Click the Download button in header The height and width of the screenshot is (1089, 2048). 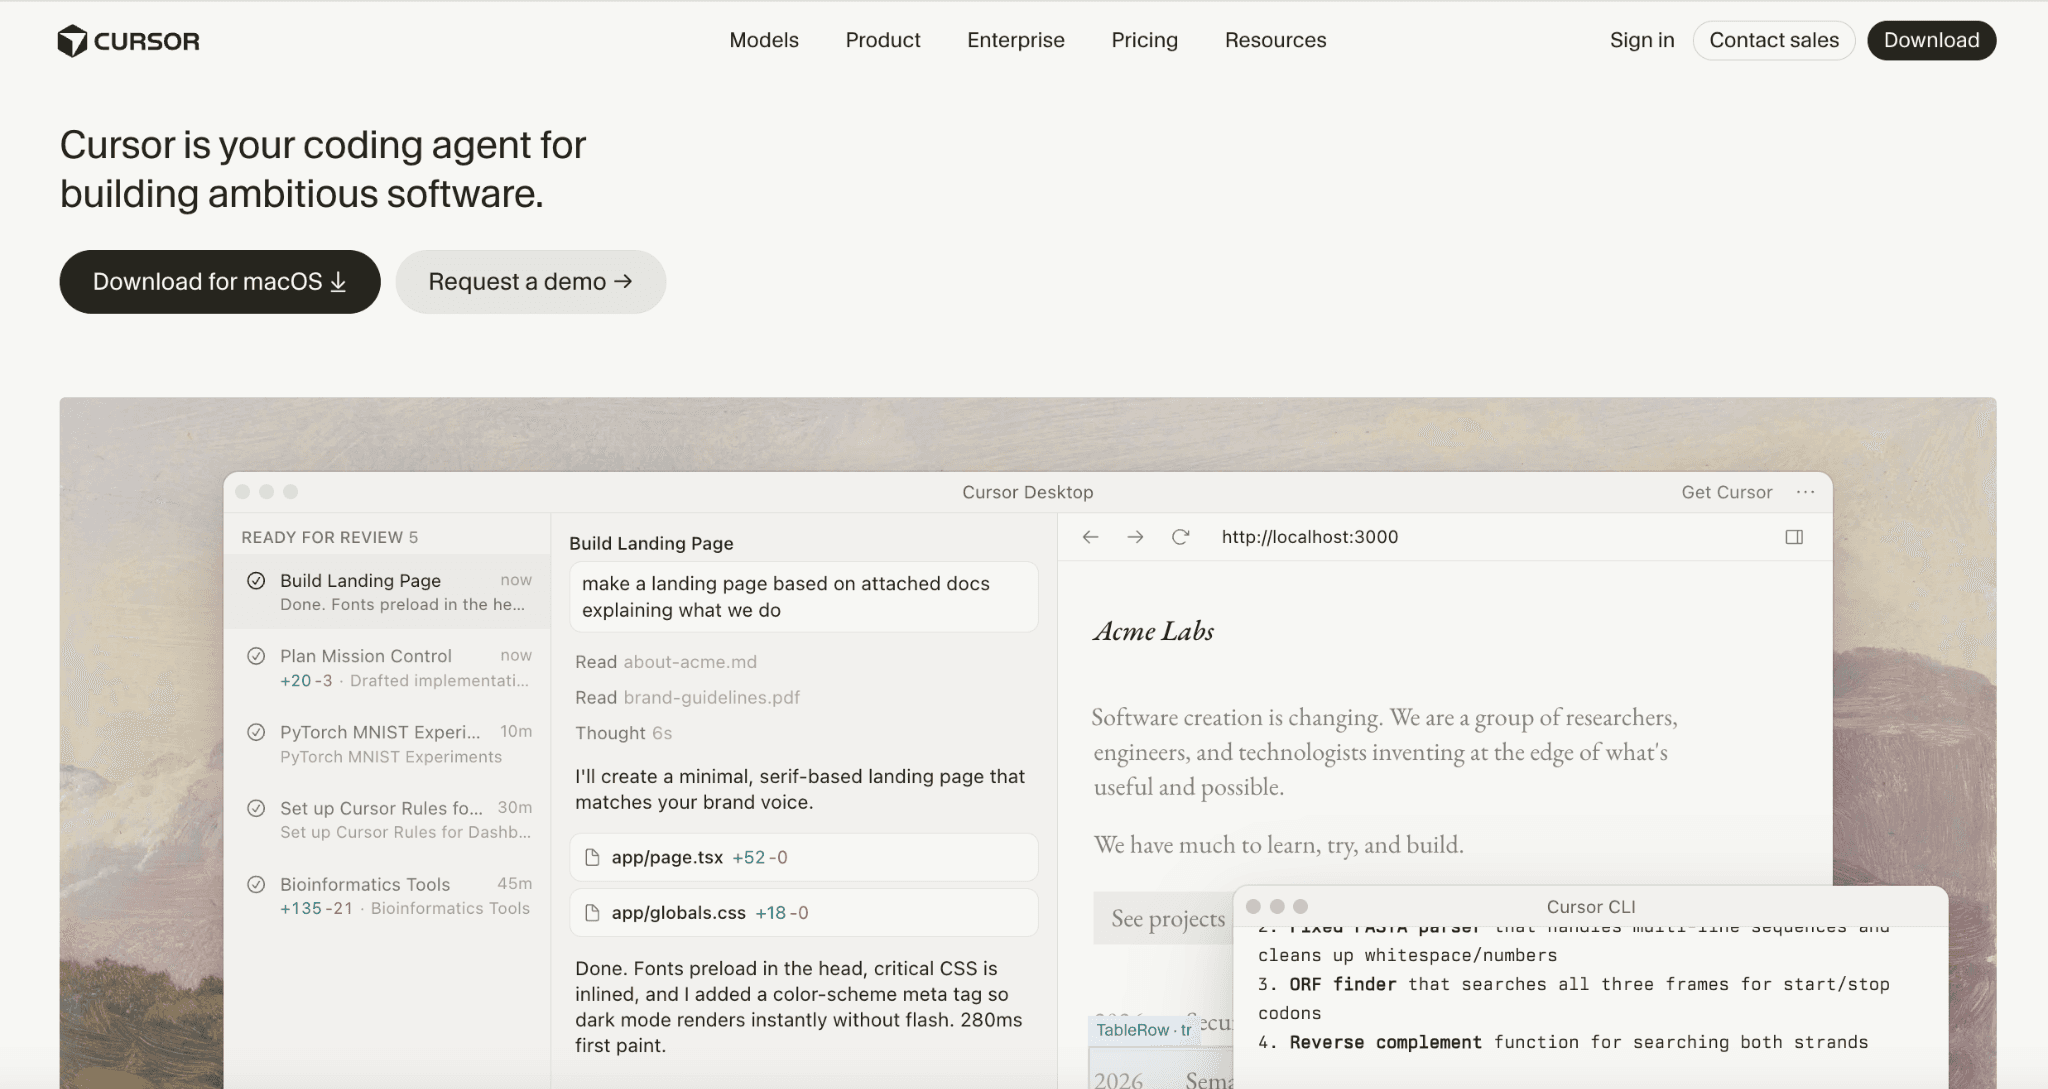(1932, 40)
